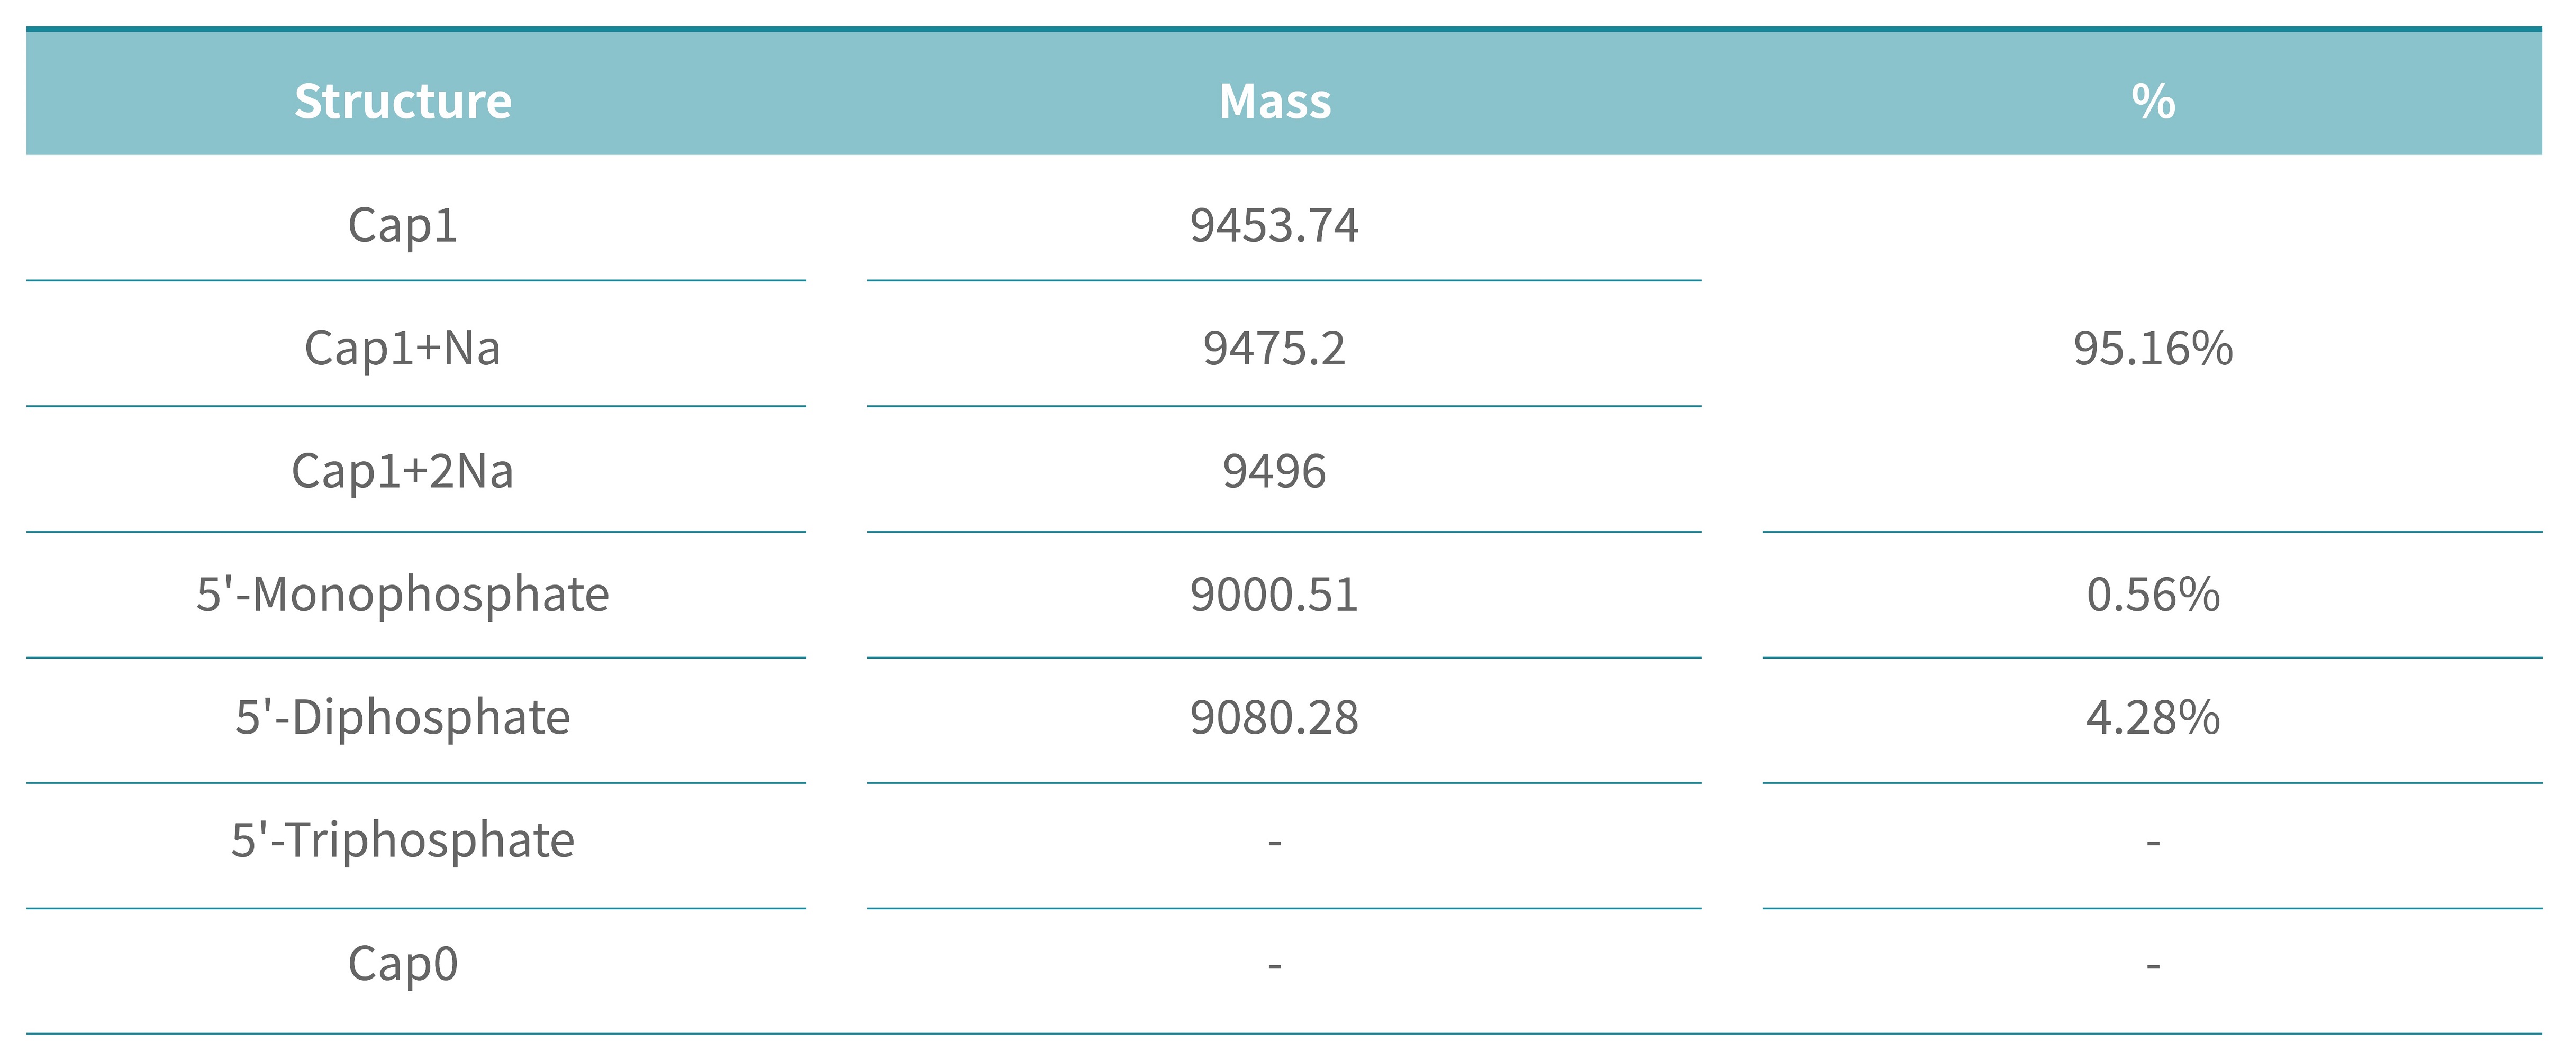Viewport: 2576px width, 1060px height.
Task: Click the Mass column header
Action: 1275,101
